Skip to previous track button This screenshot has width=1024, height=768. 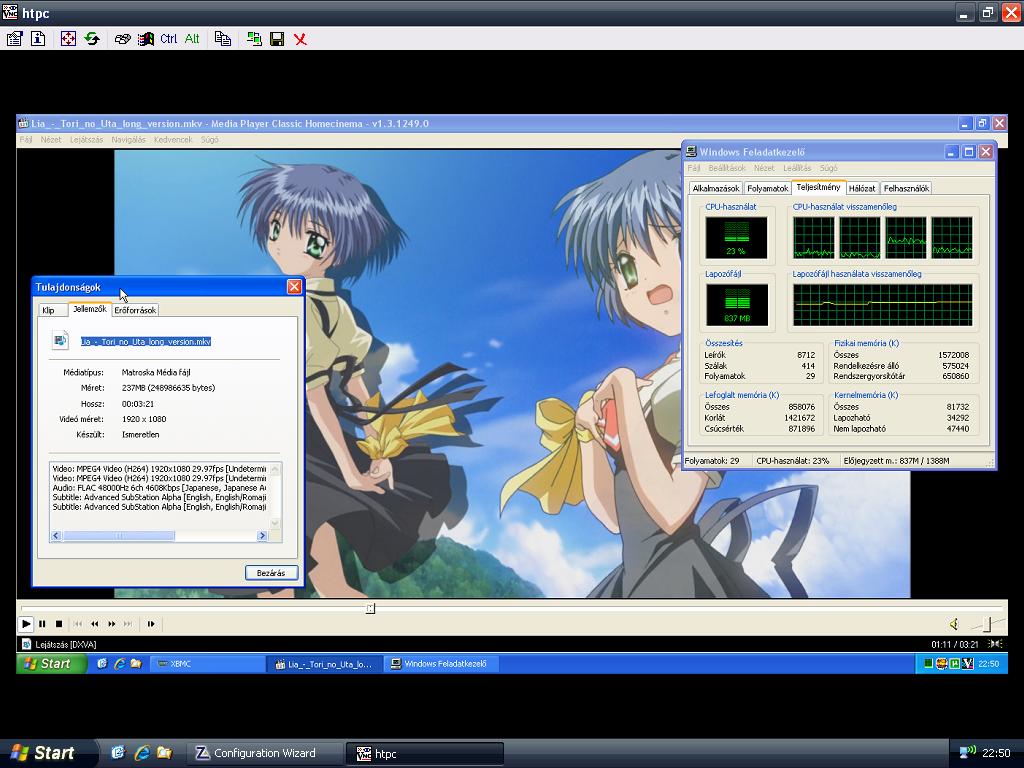pos(78,624)
